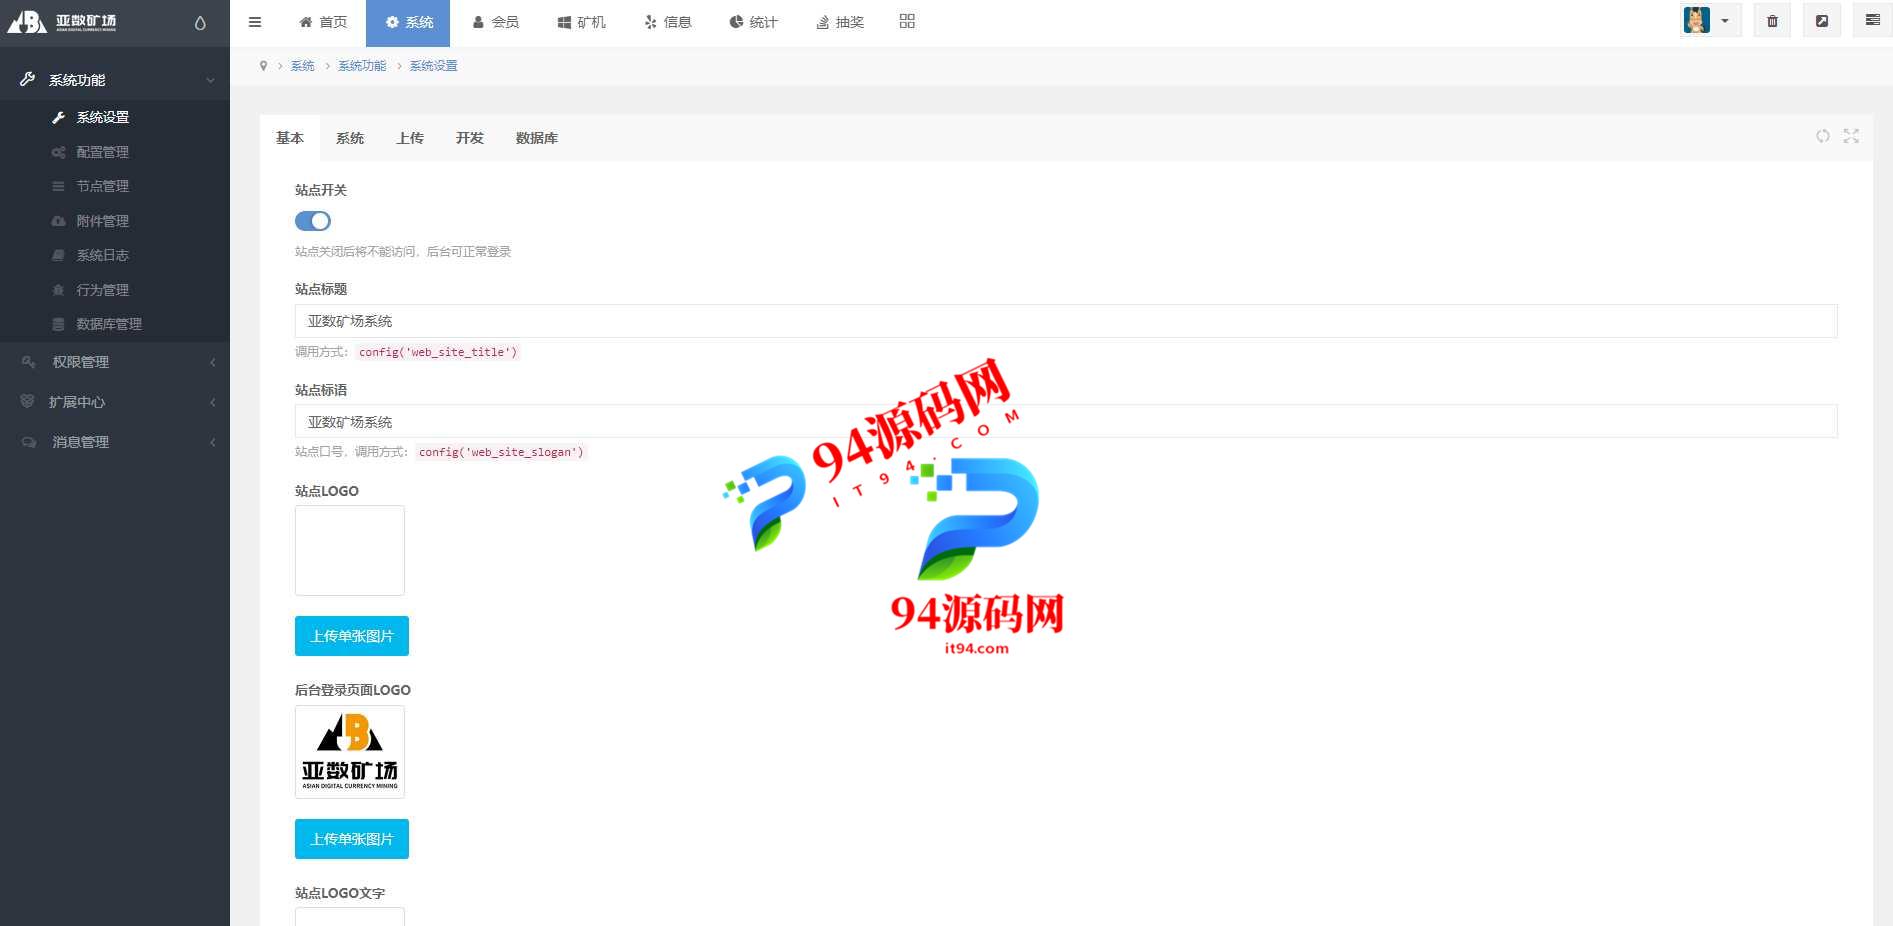Screen dimensions: 1893x926
Task: Click the 站点标题 input field
Action: pos(1066,321)
